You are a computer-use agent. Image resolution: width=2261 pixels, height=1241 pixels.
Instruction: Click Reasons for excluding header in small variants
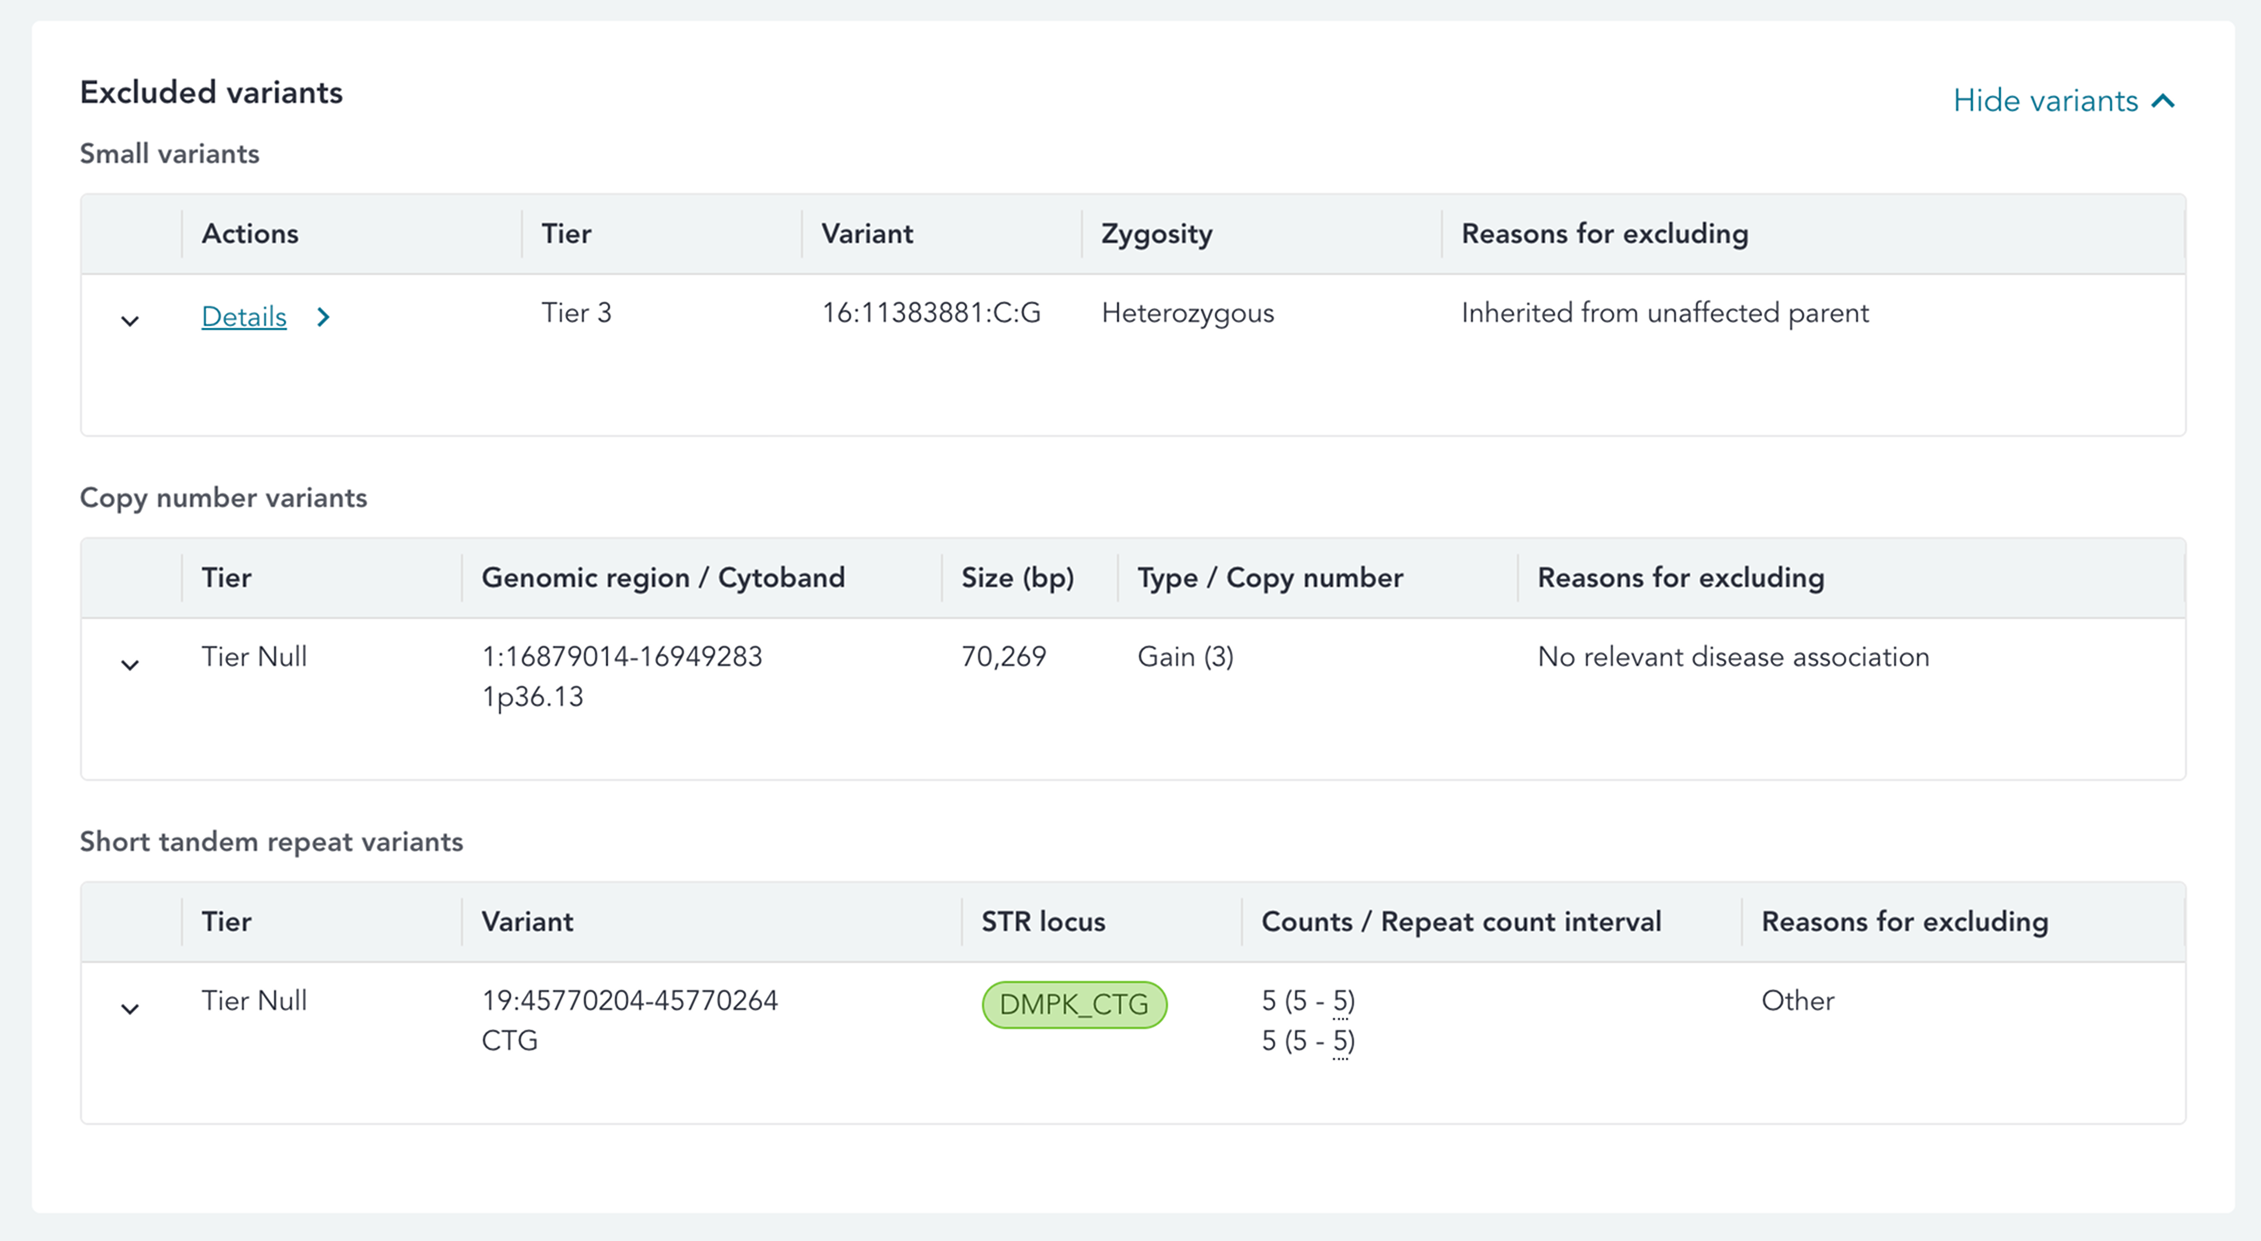[1604, 234]
